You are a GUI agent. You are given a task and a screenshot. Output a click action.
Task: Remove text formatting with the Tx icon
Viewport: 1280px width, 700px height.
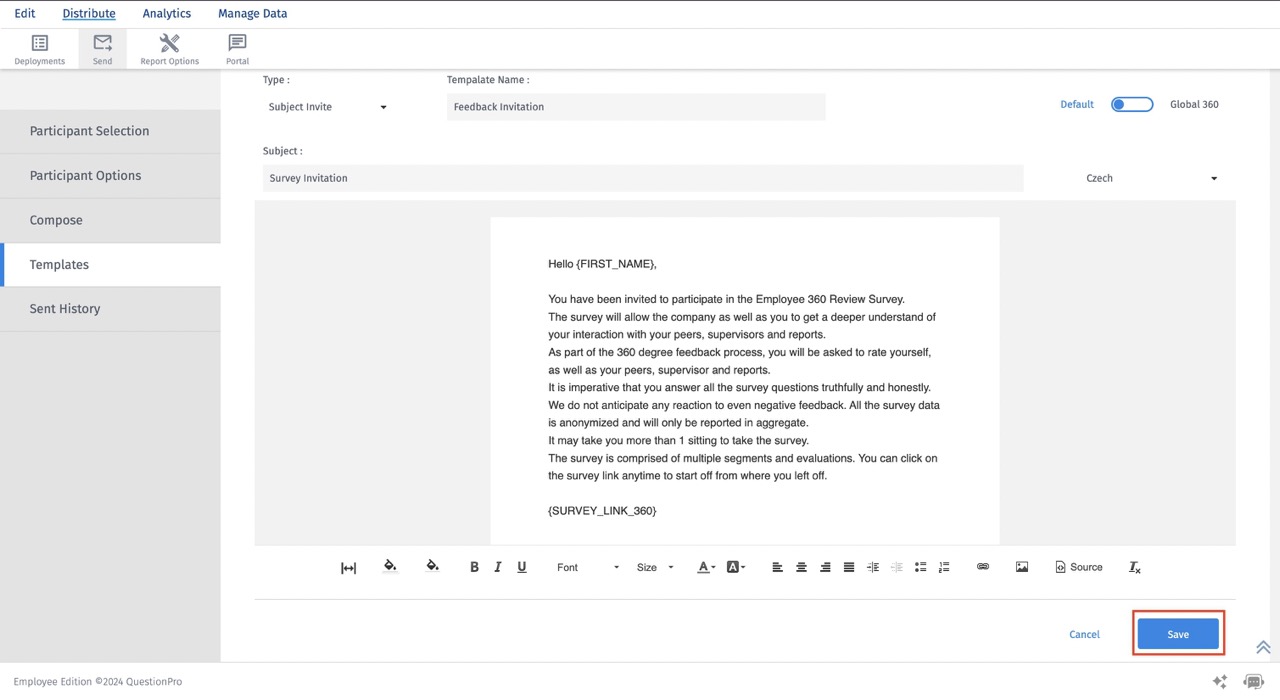(x=1134, y=567)
